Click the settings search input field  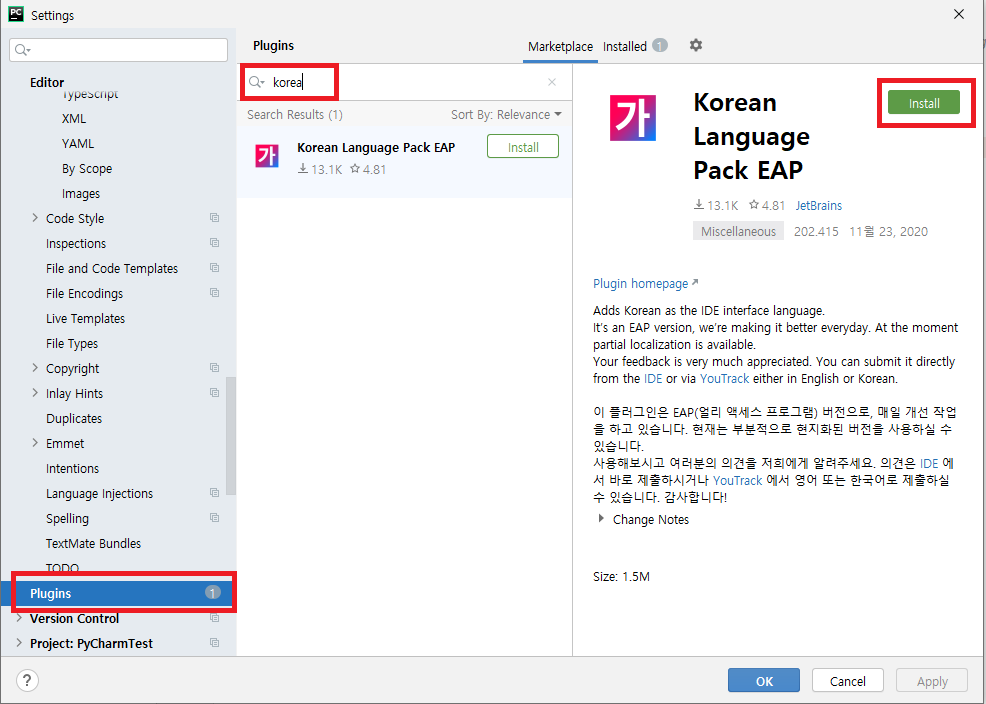118,50
